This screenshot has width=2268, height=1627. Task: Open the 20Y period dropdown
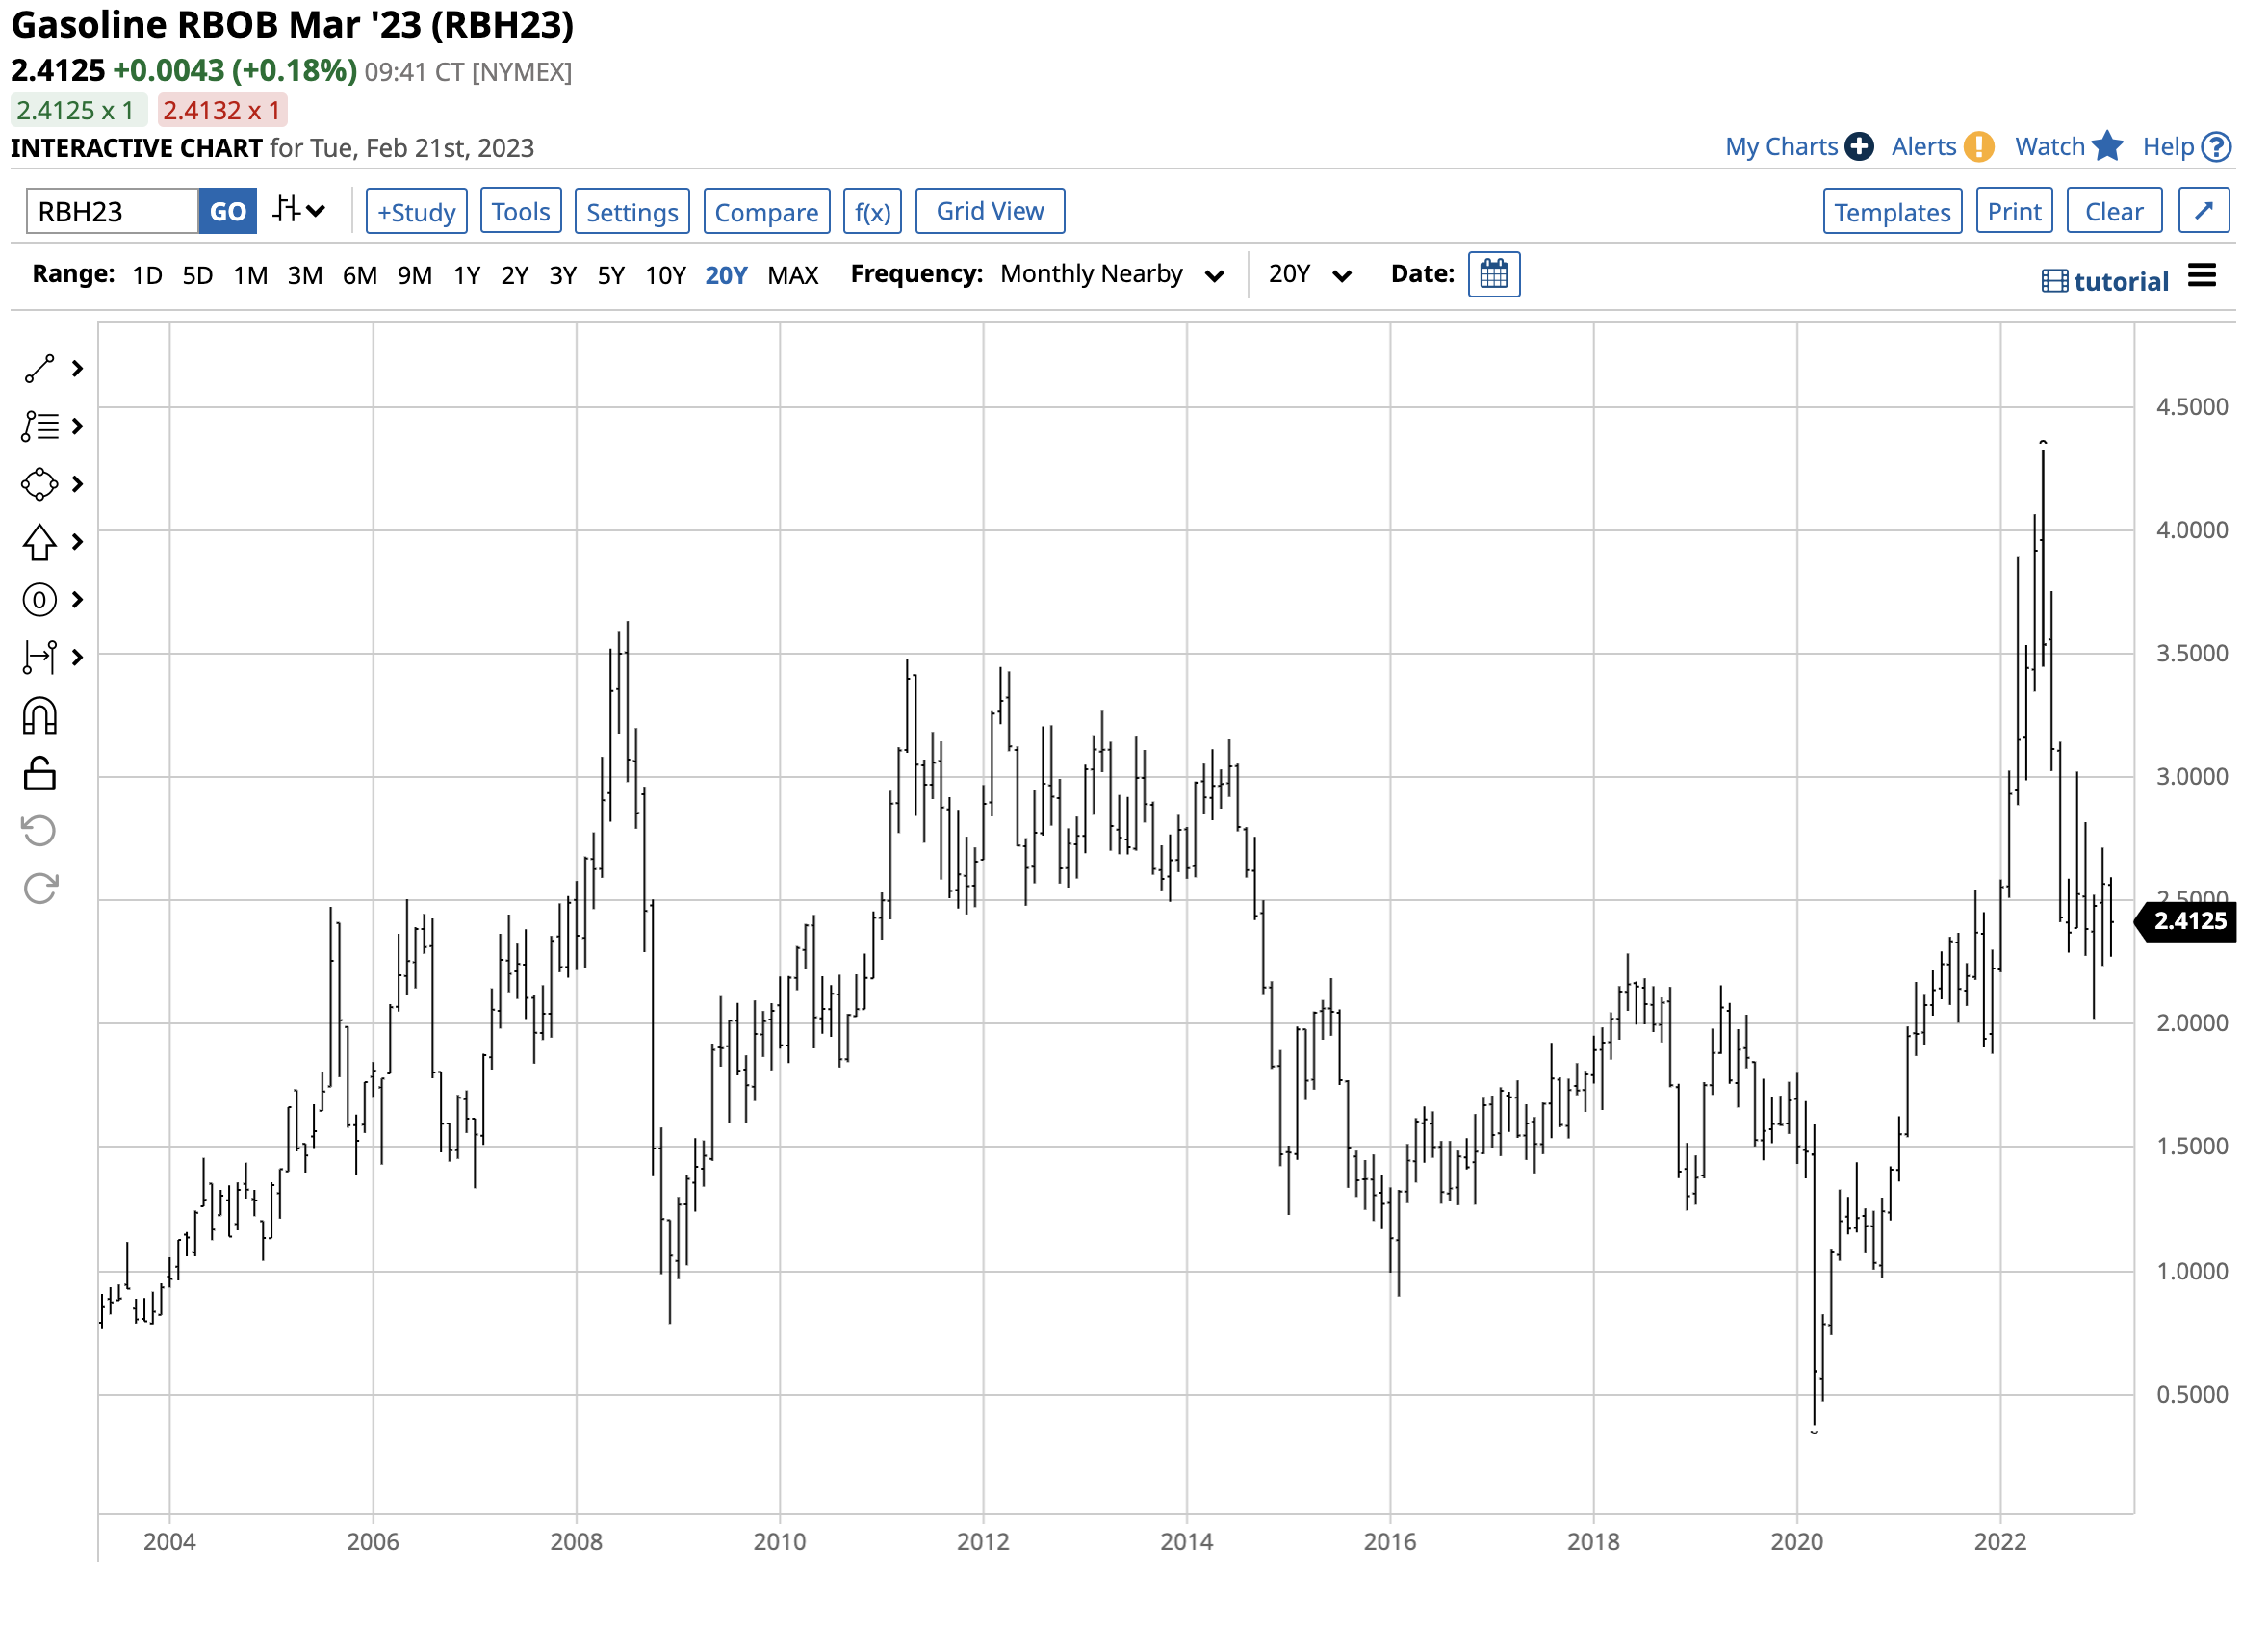1309,274
